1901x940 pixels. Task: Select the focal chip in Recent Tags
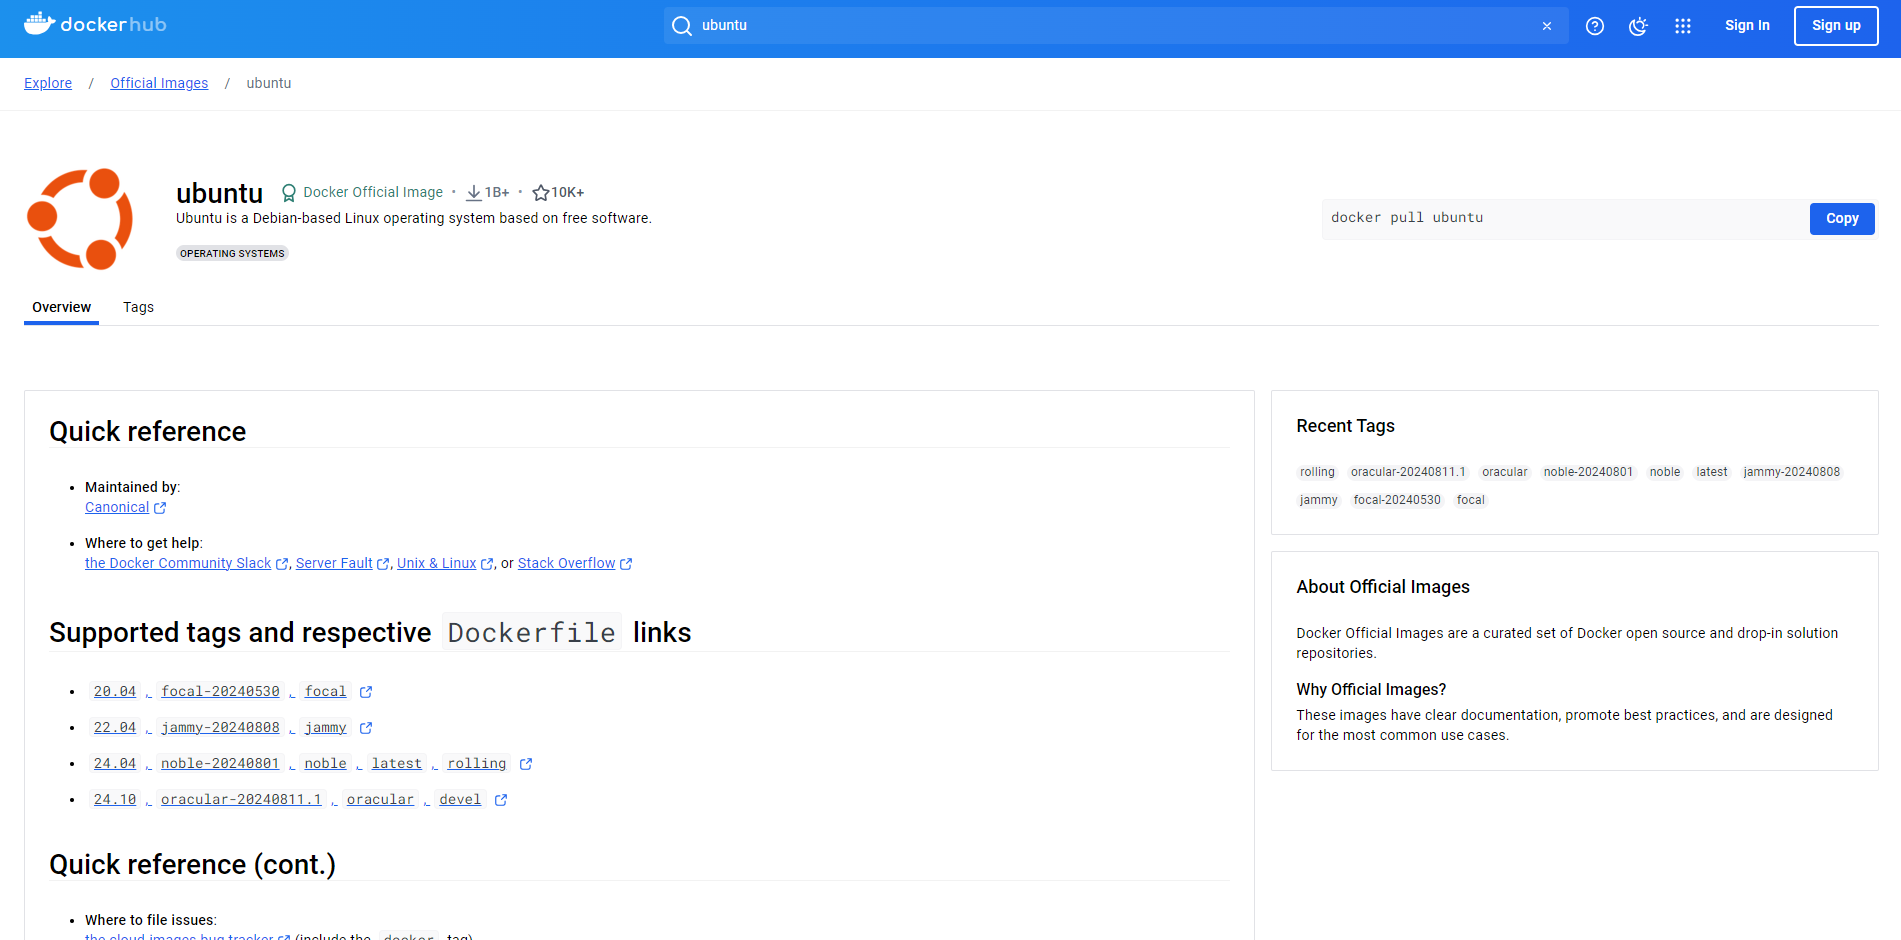[x=1470, y=500]
